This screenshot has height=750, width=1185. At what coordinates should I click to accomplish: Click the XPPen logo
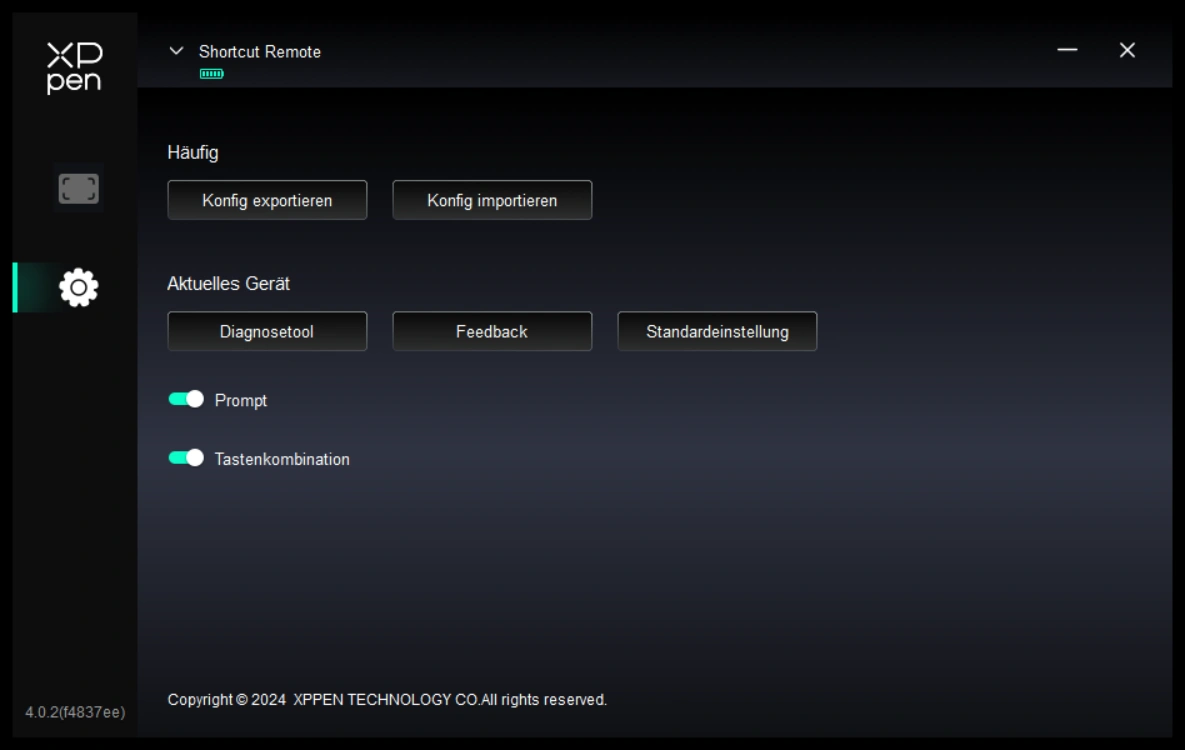(74, 68)
